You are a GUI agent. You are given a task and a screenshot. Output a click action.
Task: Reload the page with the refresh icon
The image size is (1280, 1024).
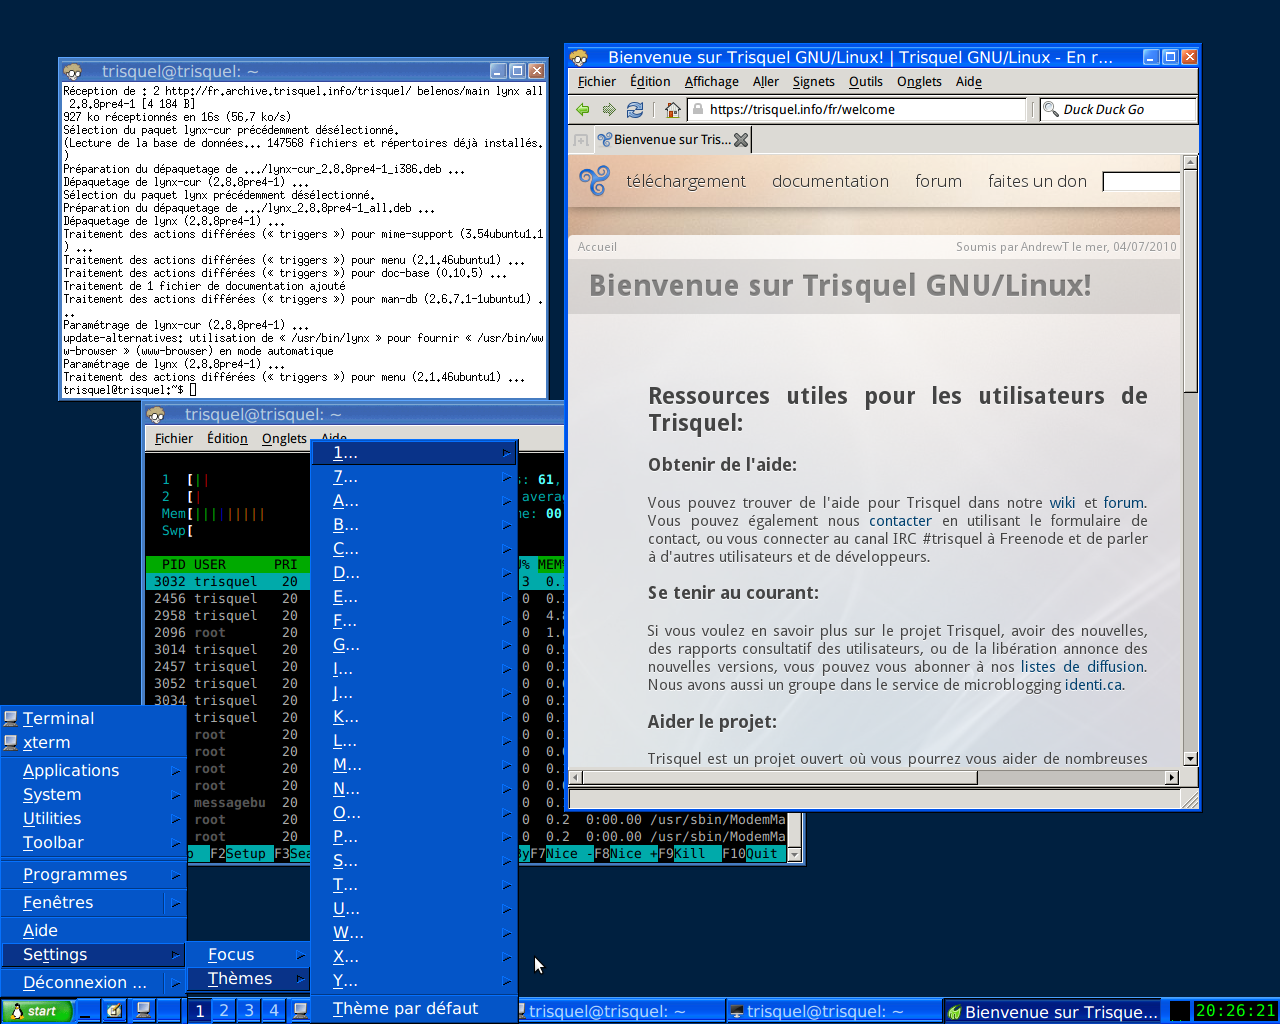(635, 109)
